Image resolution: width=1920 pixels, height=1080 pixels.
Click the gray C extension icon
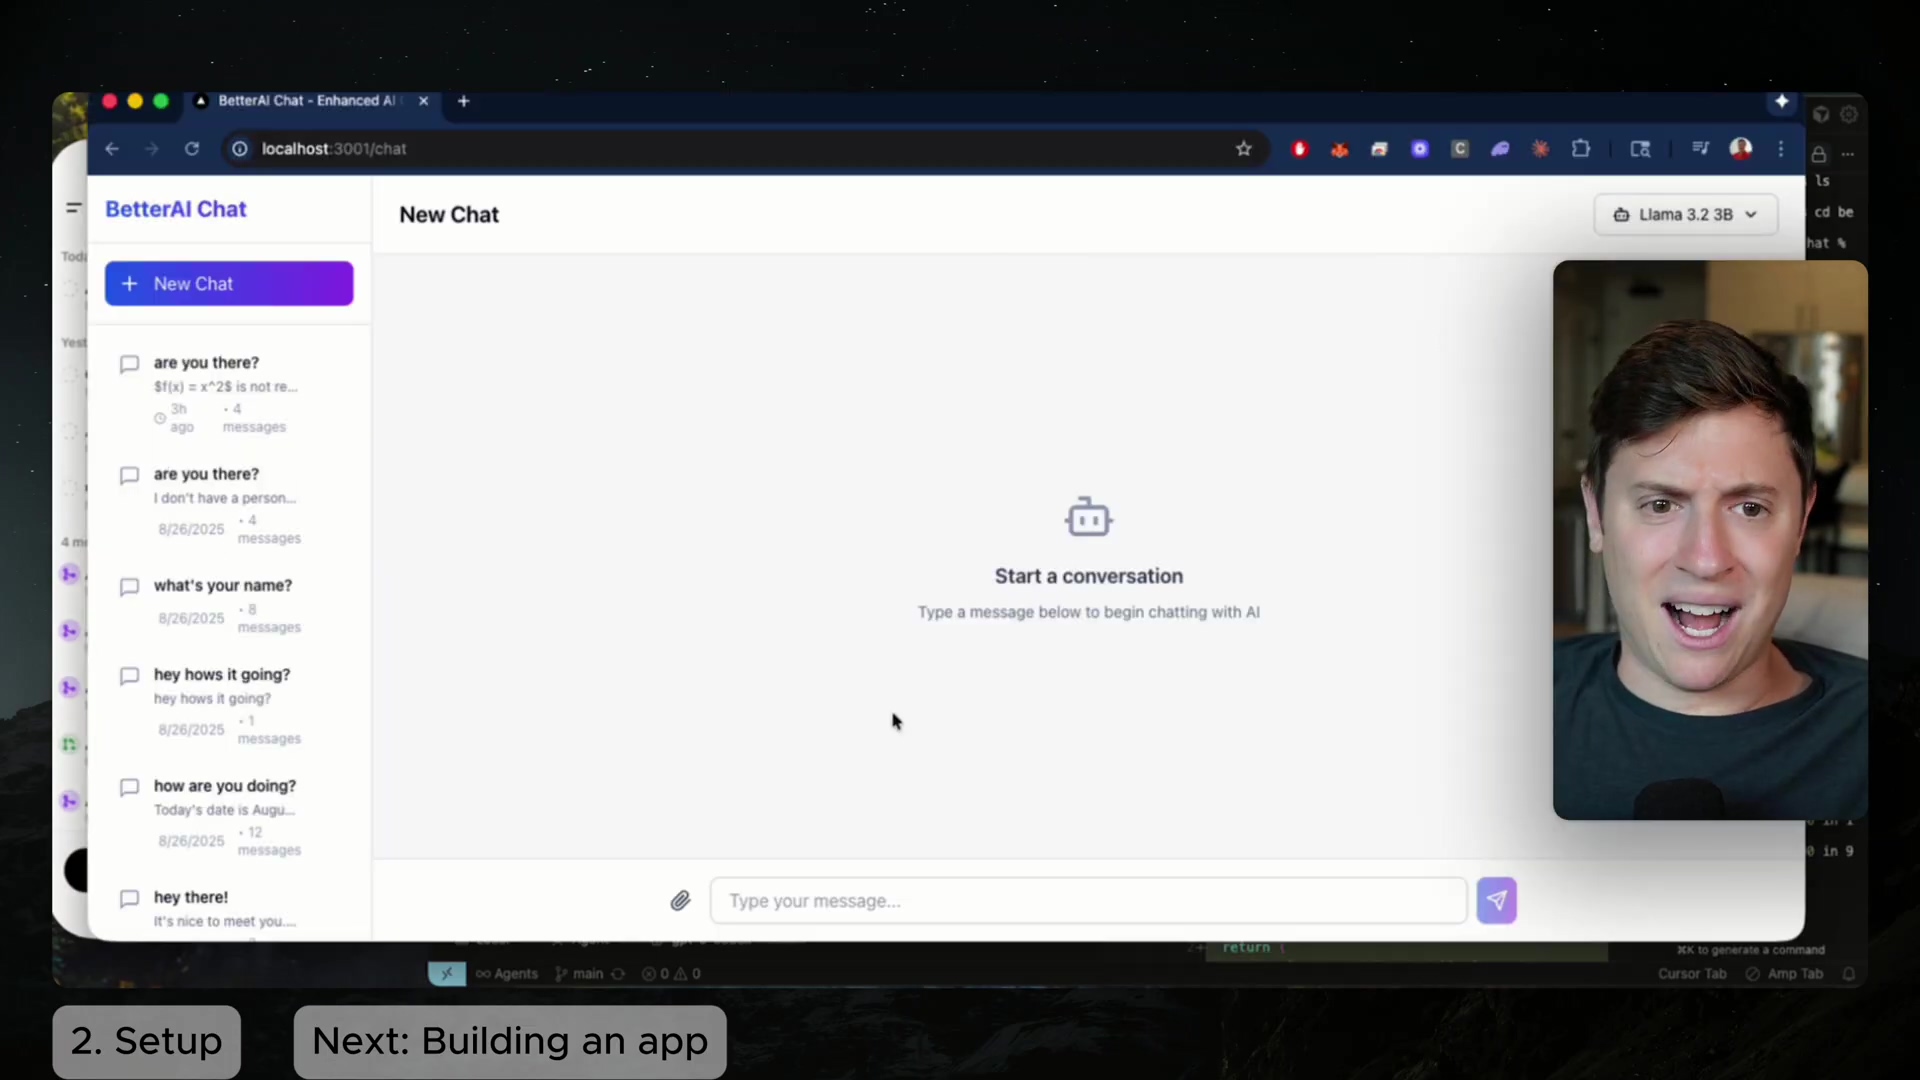(1460, 149)
